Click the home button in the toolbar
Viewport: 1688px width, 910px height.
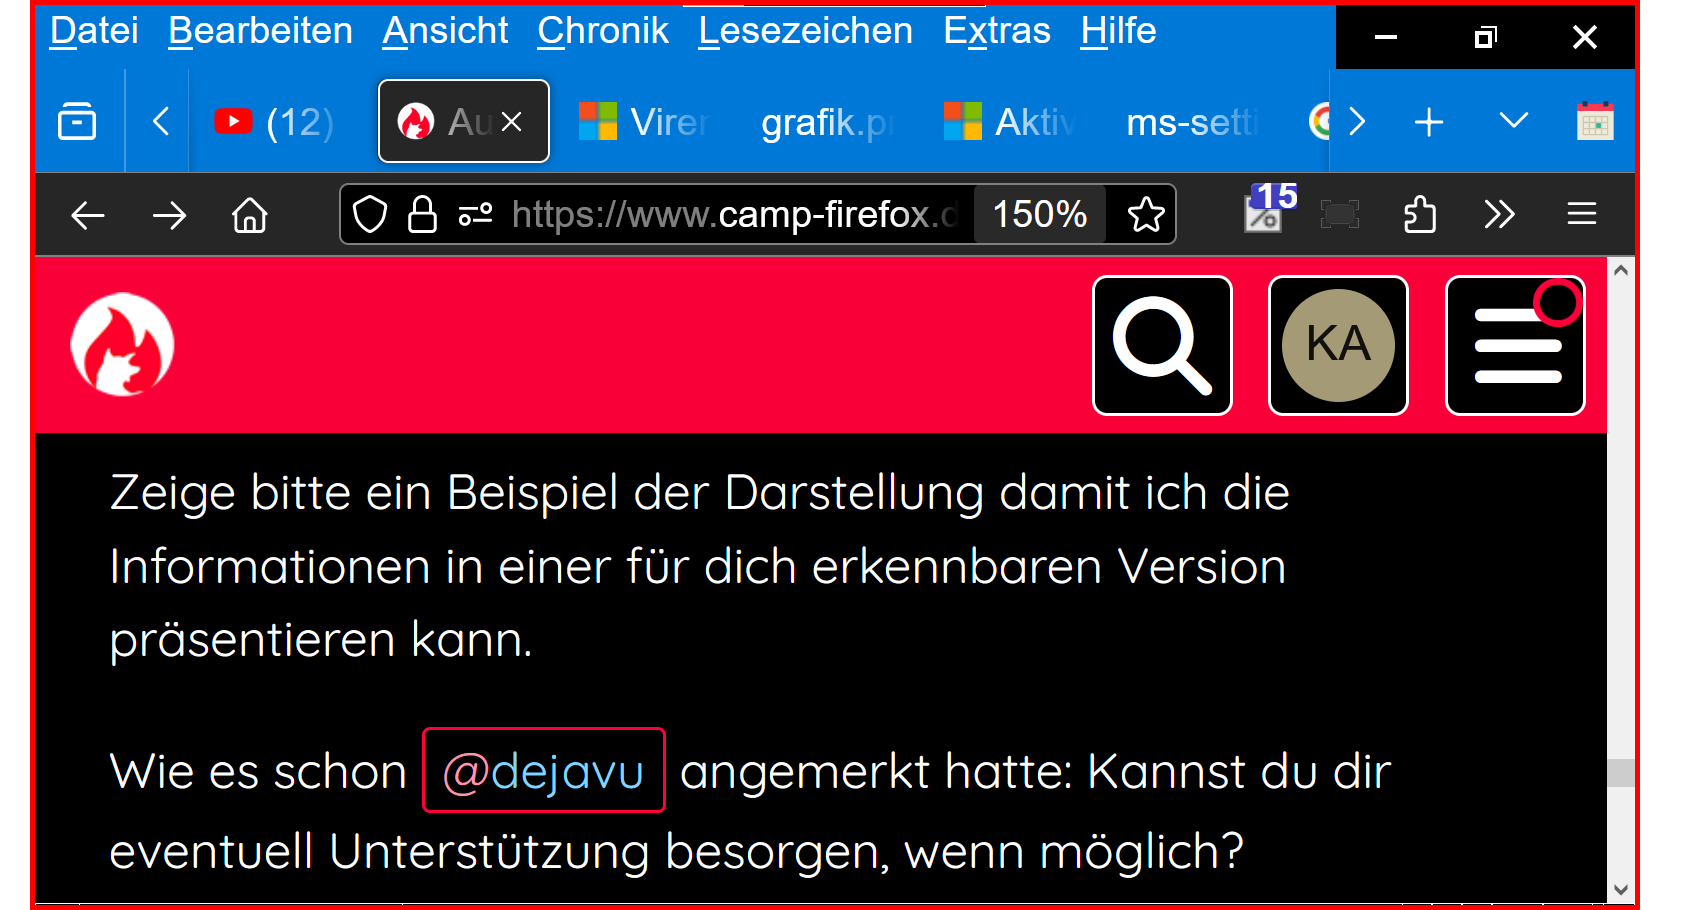[250, 214]
